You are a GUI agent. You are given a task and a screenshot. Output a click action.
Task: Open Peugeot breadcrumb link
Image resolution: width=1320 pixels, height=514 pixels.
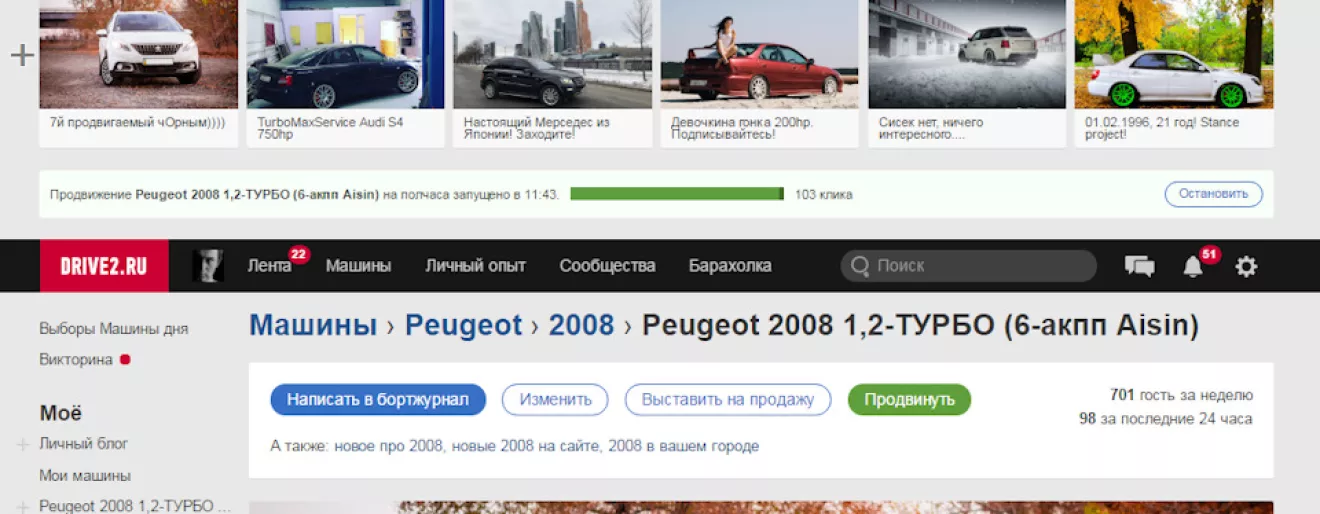(464, 325)
